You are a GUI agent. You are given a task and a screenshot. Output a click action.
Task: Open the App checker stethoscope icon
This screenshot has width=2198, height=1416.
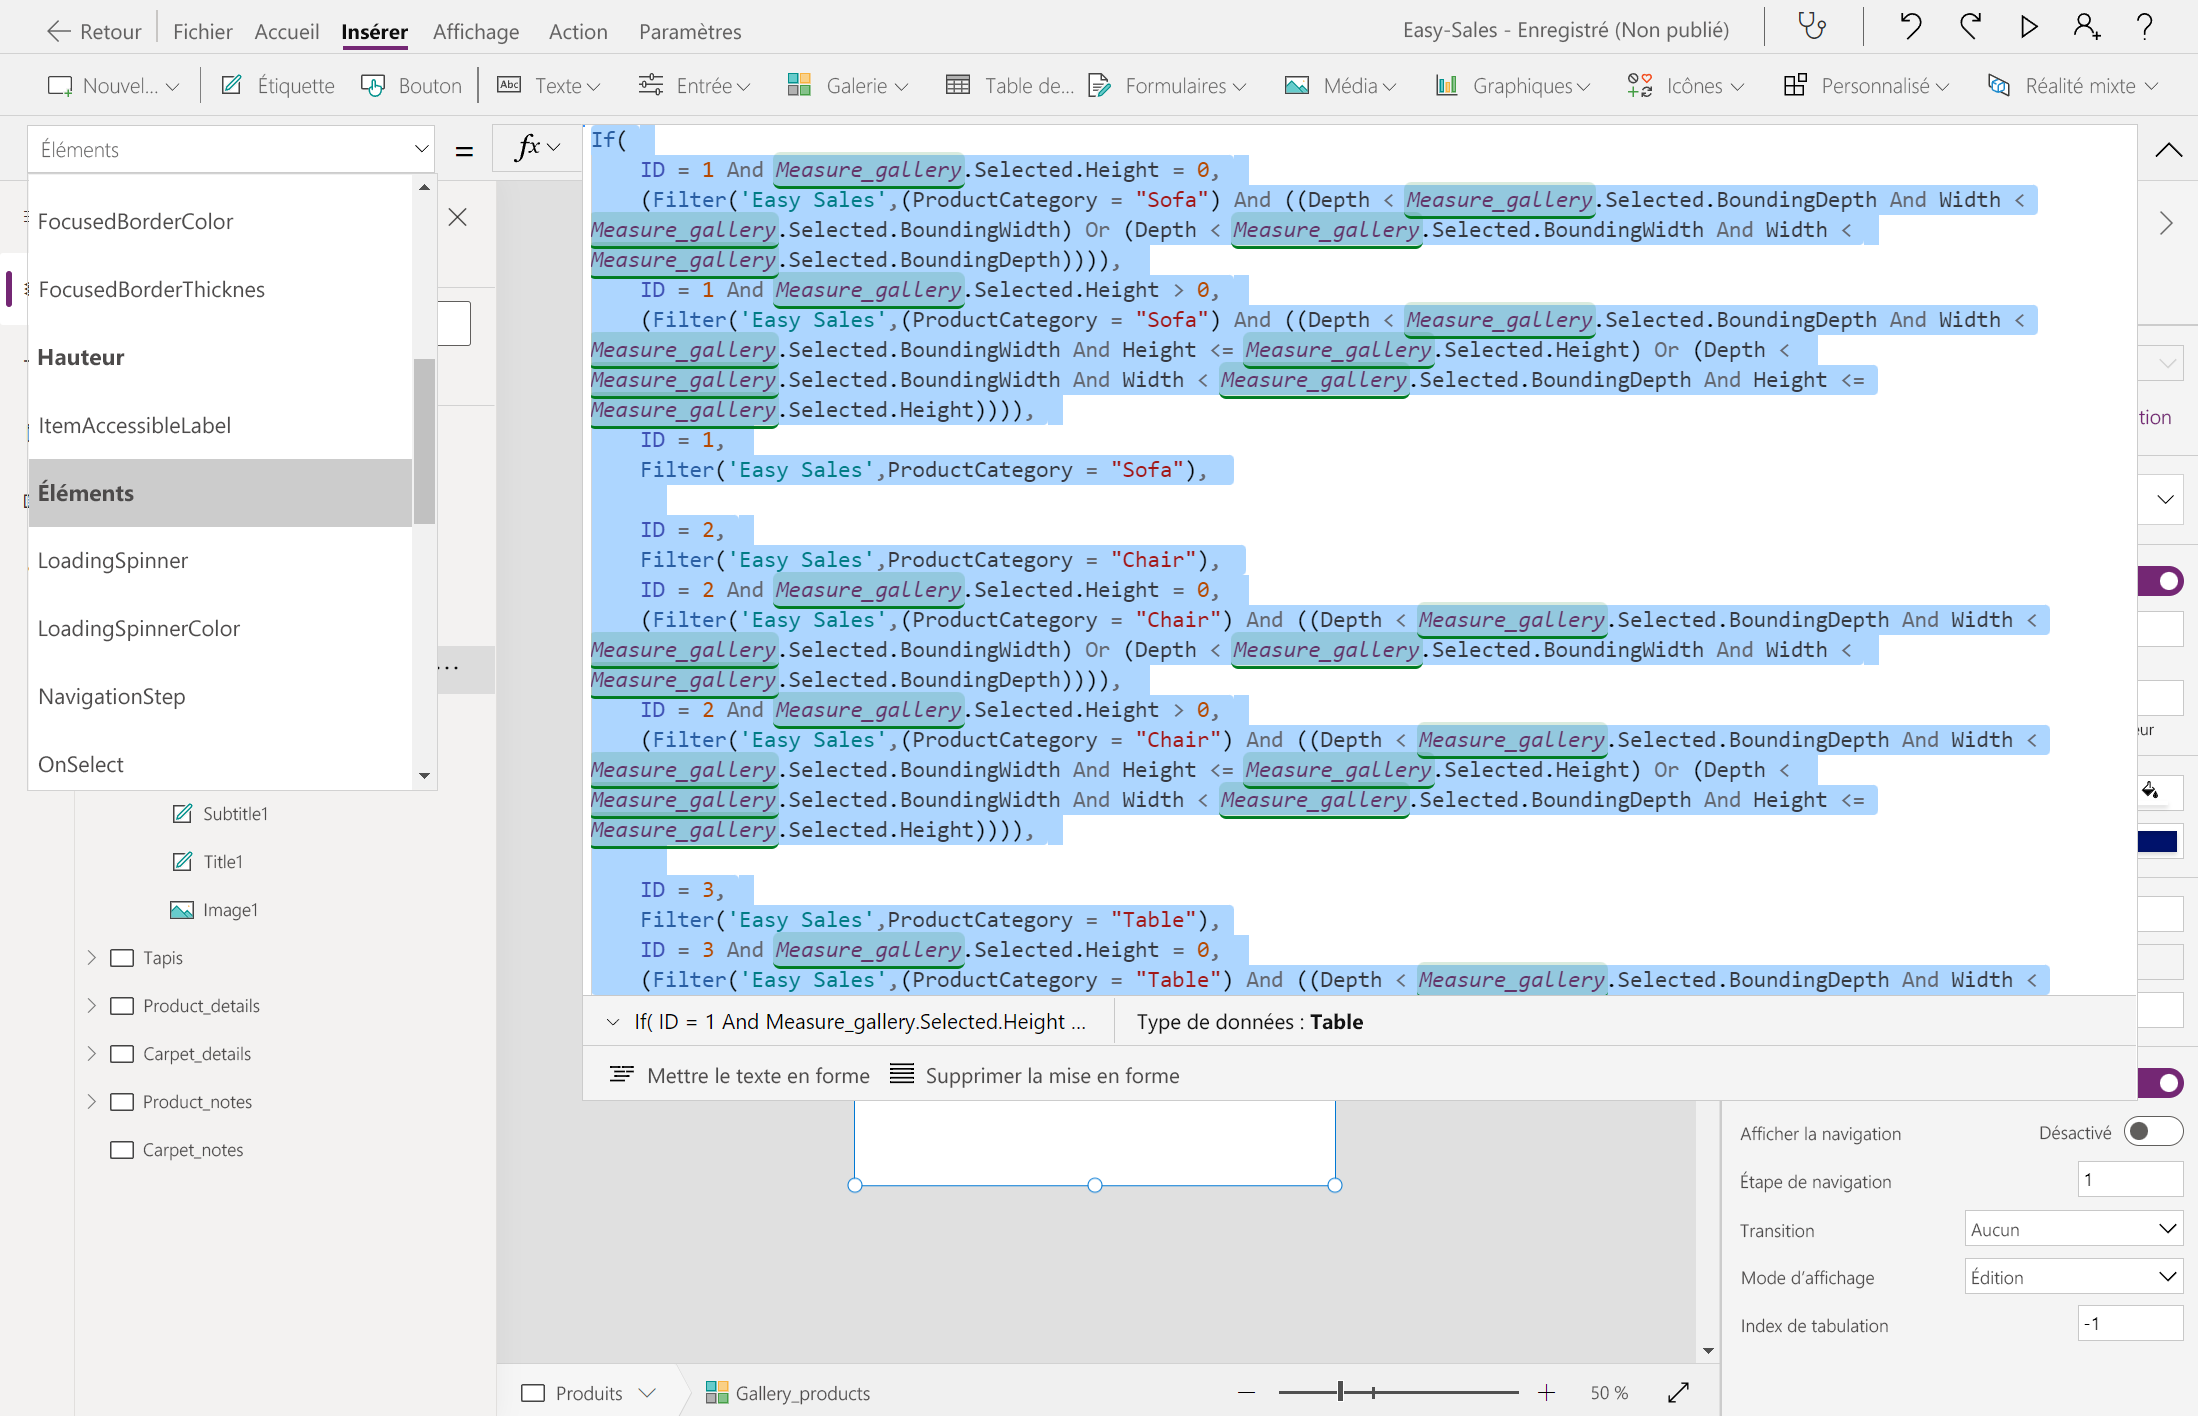coord(1812,27)
